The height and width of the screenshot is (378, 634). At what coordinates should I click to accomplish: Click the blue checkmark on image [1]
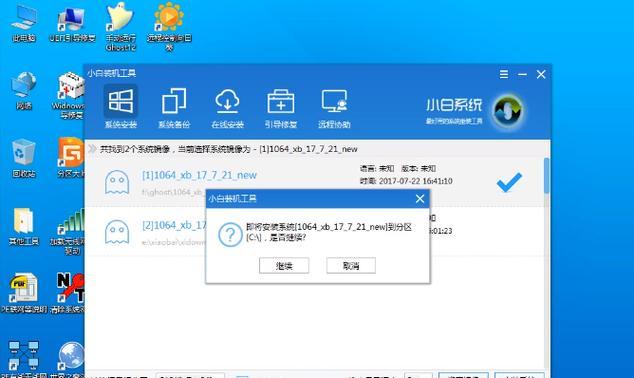(x=509, y=182)
